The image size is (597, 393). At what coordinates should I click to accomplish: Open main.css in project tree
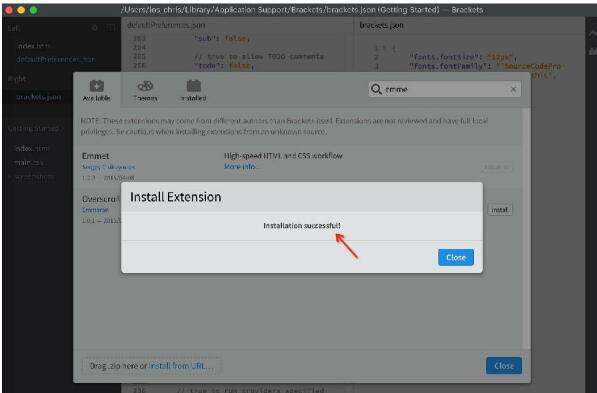[x=29, y=162]
